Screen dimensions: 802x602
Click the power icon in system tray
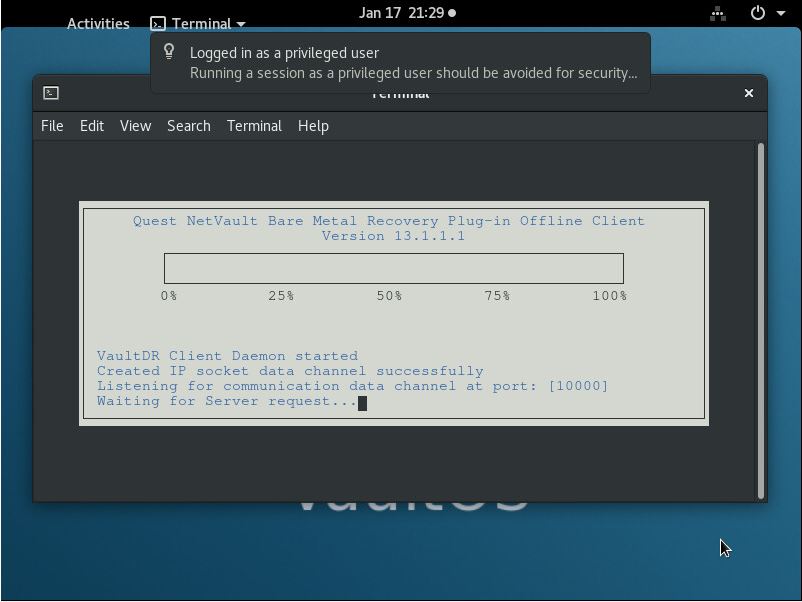click(x=758, y=13)
